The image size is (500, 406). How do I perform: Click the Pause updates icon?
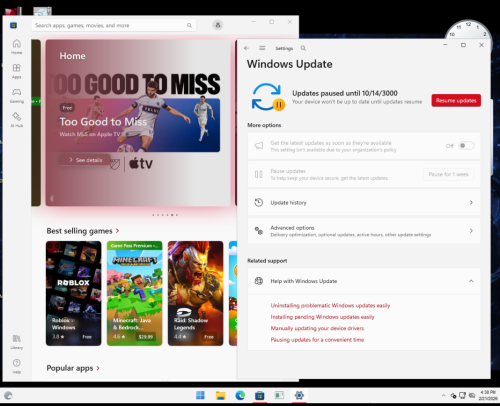pos(259,174)
